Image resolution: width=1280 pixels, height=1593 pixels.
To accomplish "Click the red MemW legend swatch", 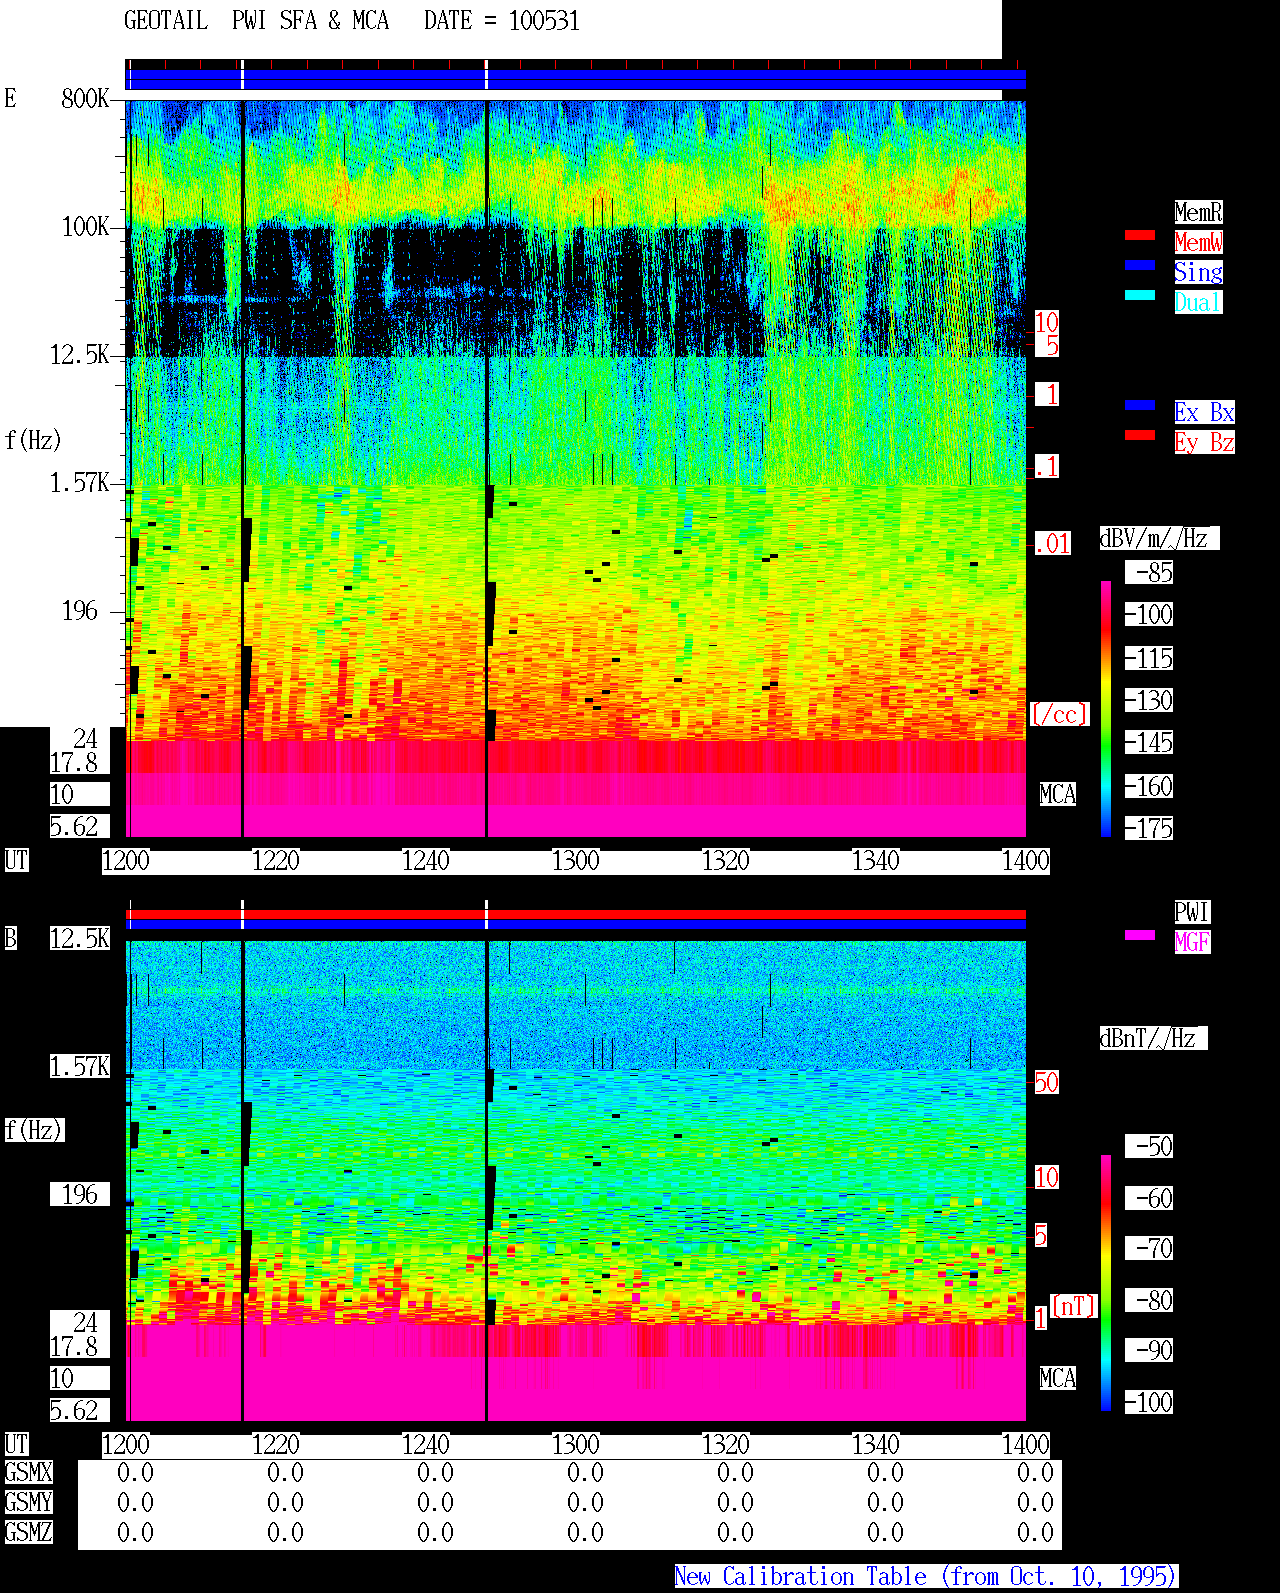I will [1140, 235].
